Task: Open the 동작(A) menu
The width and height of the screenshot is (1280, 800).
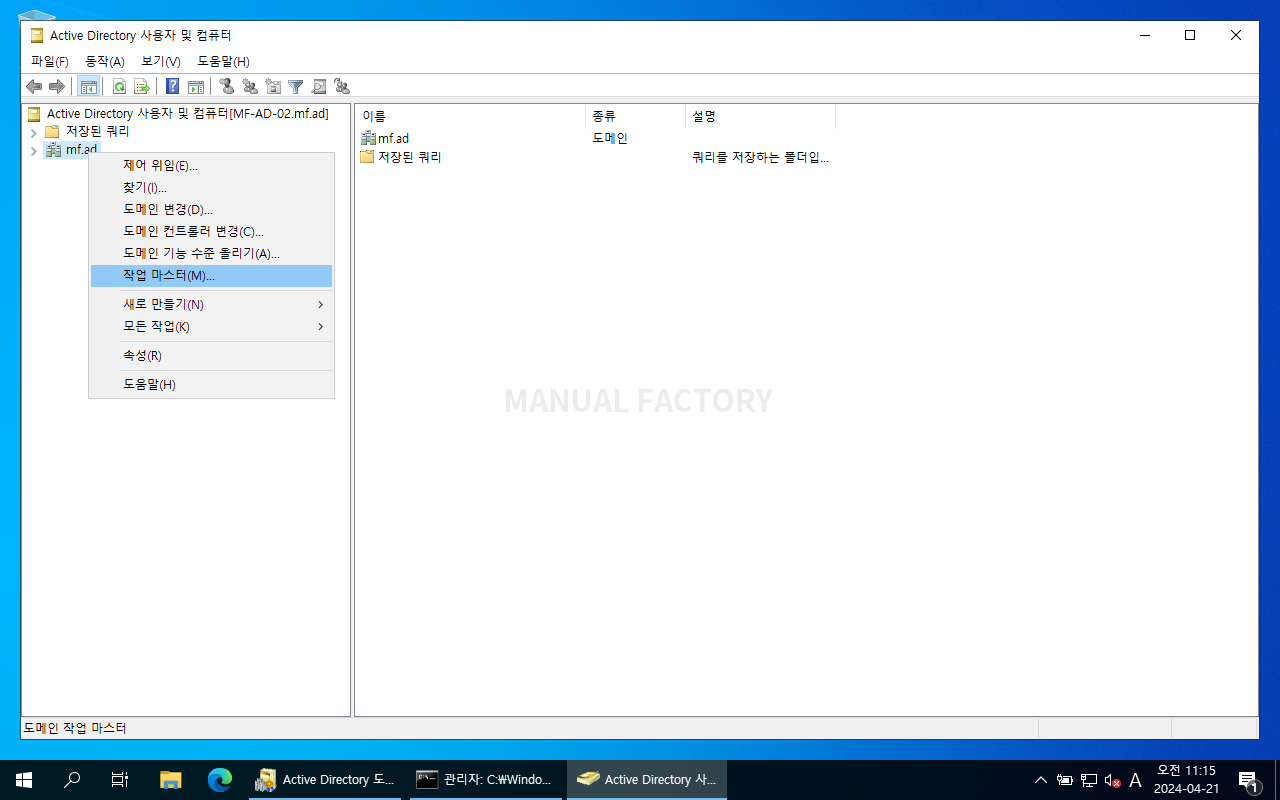Action: (105, 62)
